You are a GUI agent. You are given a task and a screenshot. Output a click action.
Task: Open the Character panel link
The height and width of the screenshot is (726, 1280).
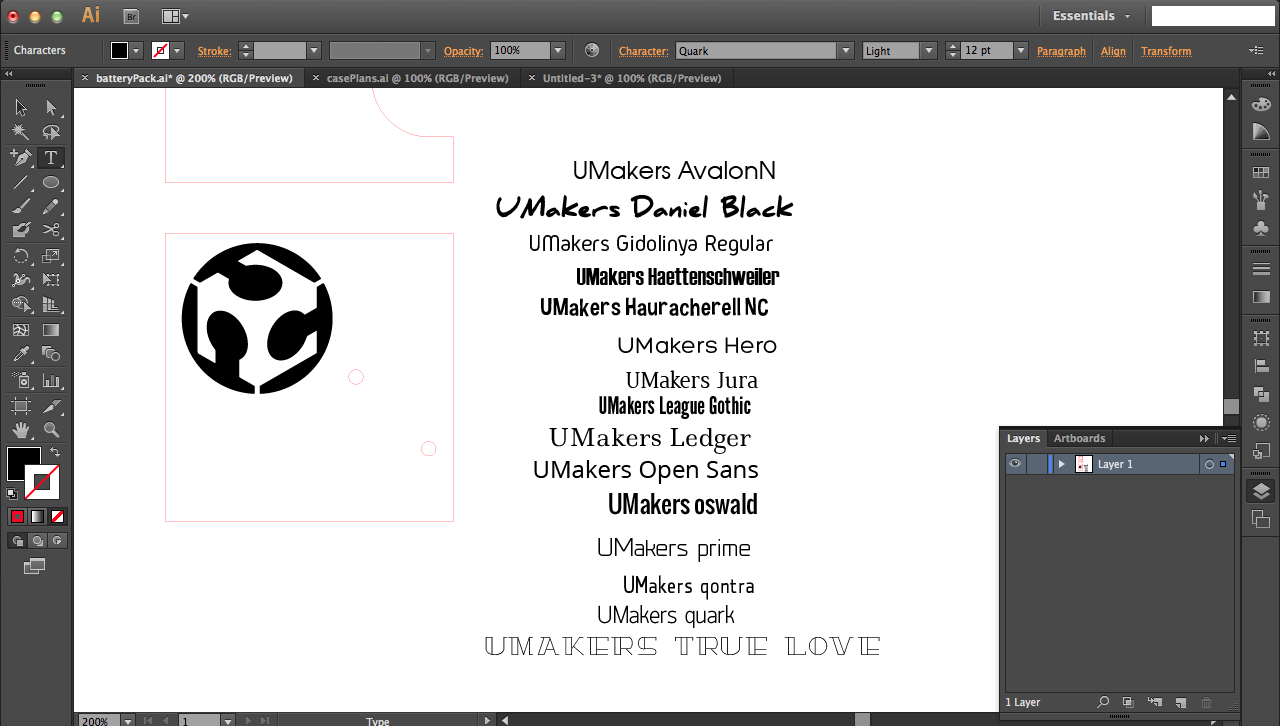tap(643, 51)
